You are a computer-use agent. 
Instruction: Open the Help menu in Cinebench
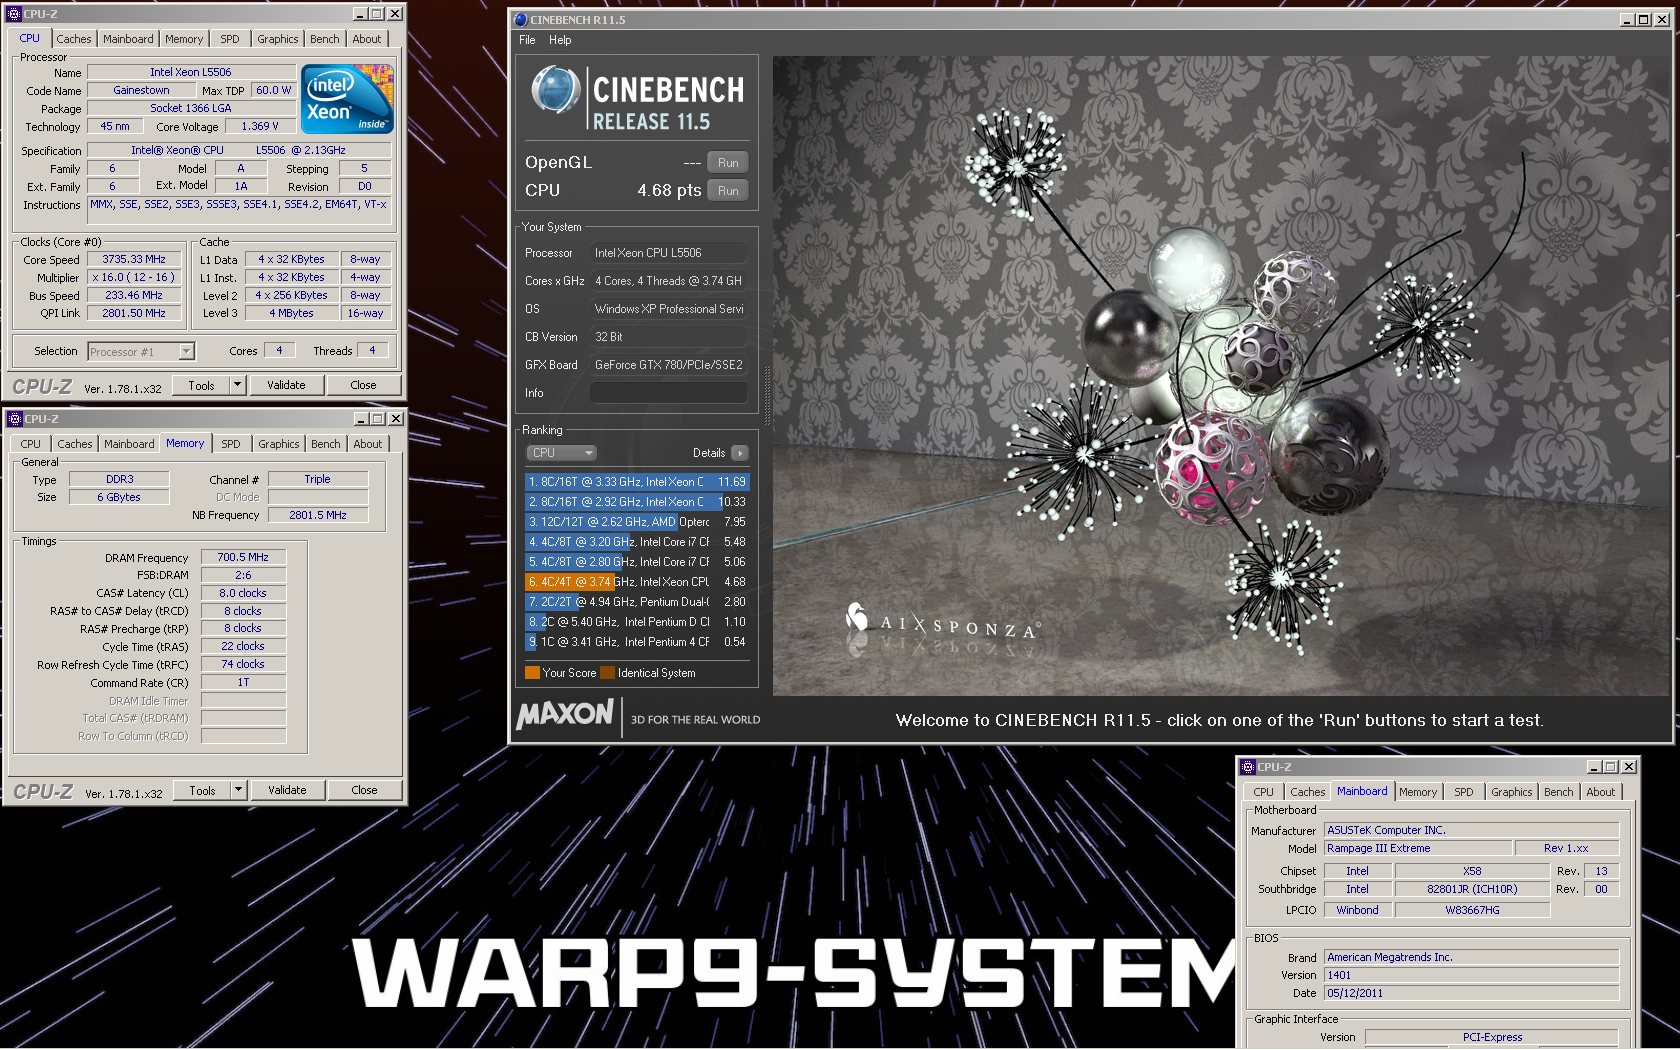560,40
